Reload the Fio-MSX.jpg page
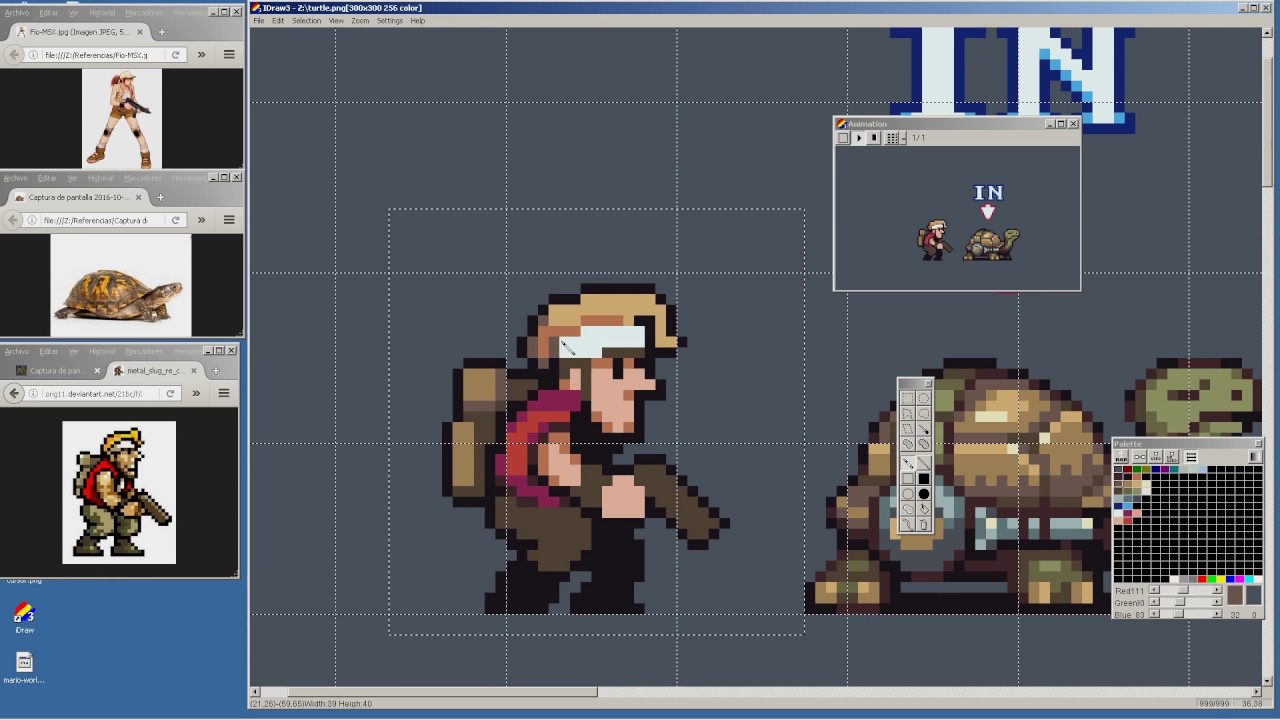The width and height of the screenshot is (1280, 720). (x=176, y=55)
